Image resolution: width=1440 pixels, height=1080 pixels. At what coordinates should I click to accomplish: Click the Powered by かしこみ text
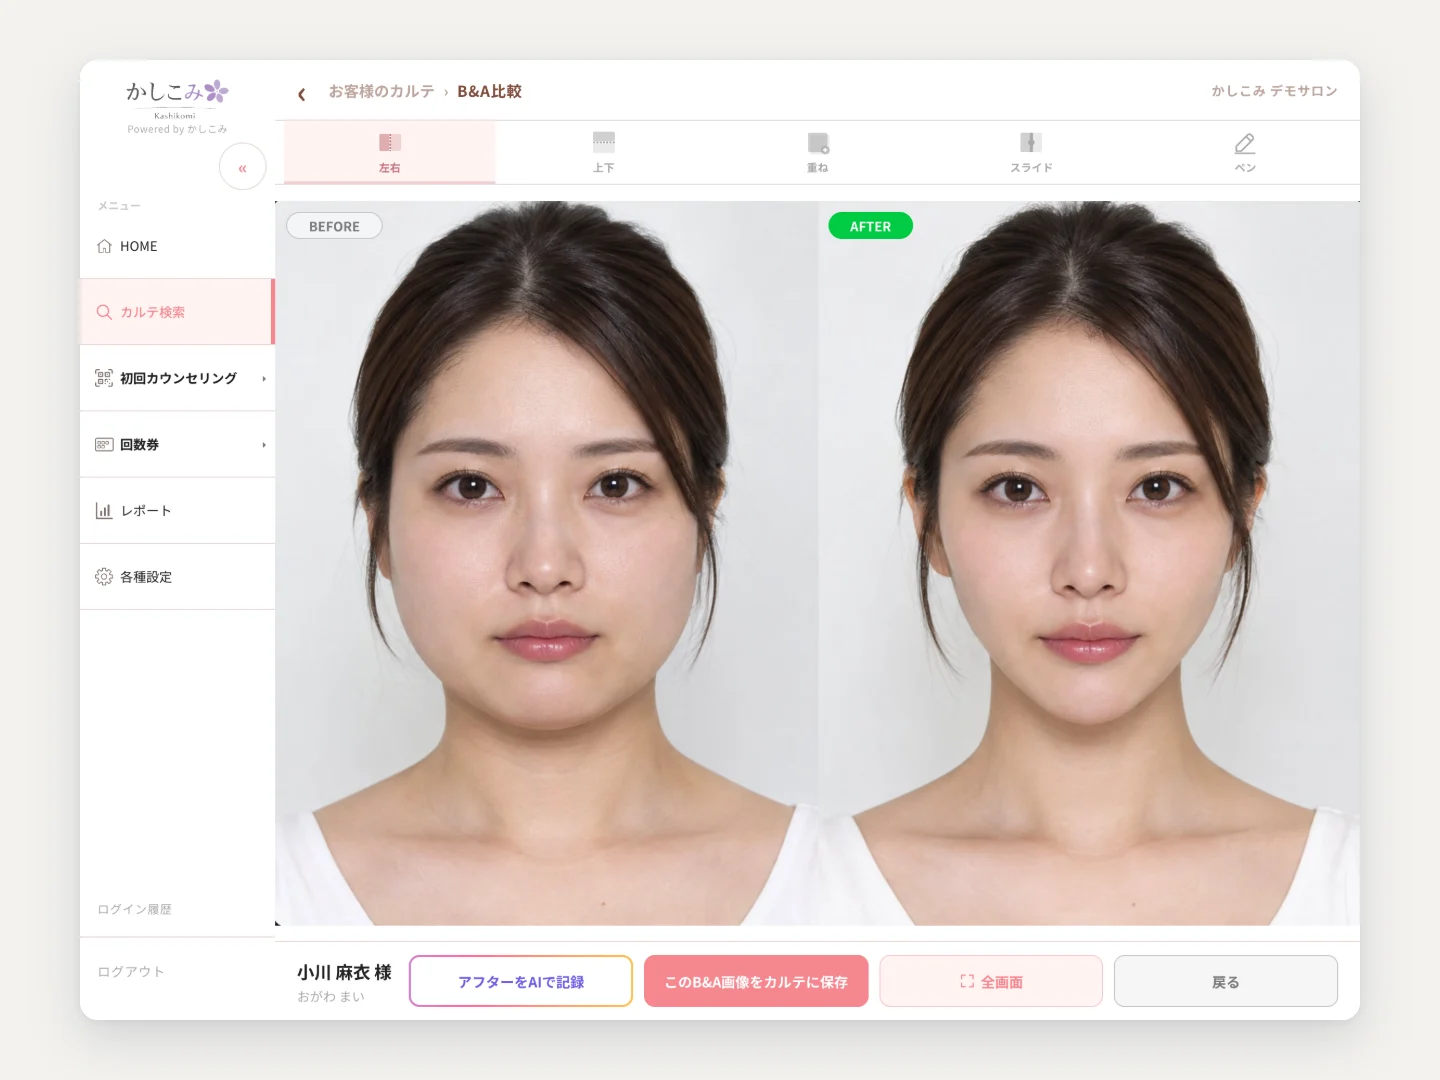tap(177, 129)
